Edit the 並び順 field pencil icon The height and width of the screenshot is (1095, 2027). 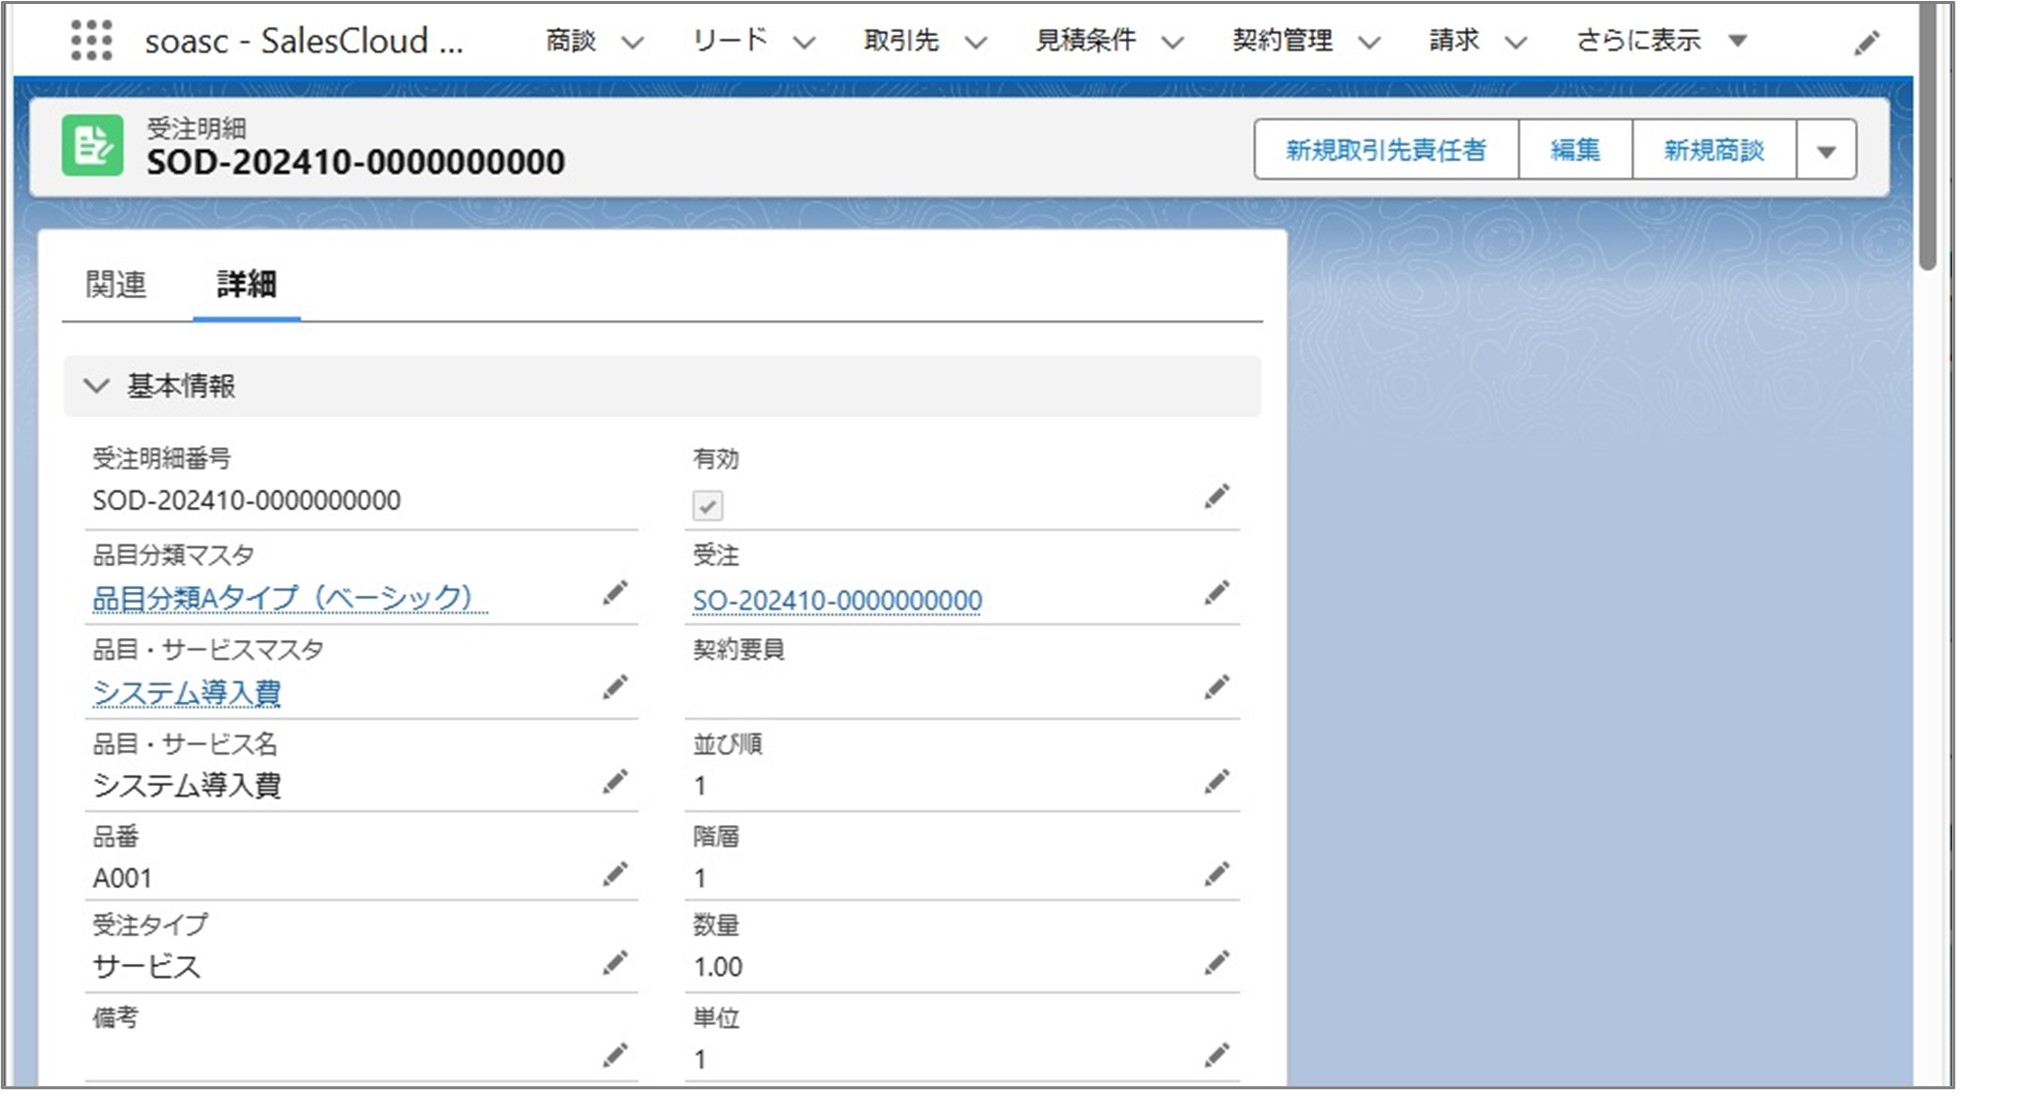click(1216, 781)
